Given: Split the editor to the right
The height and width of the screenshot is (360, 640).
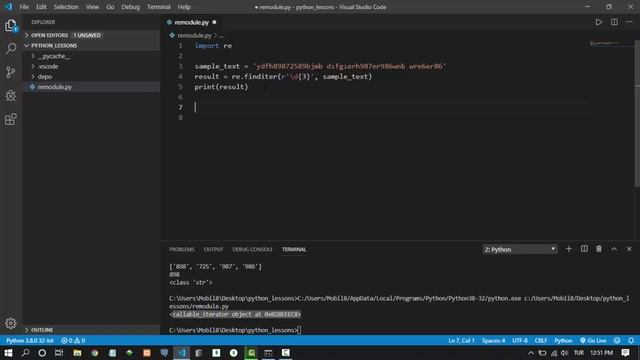Looking at the screenshot, I should 614,22.
